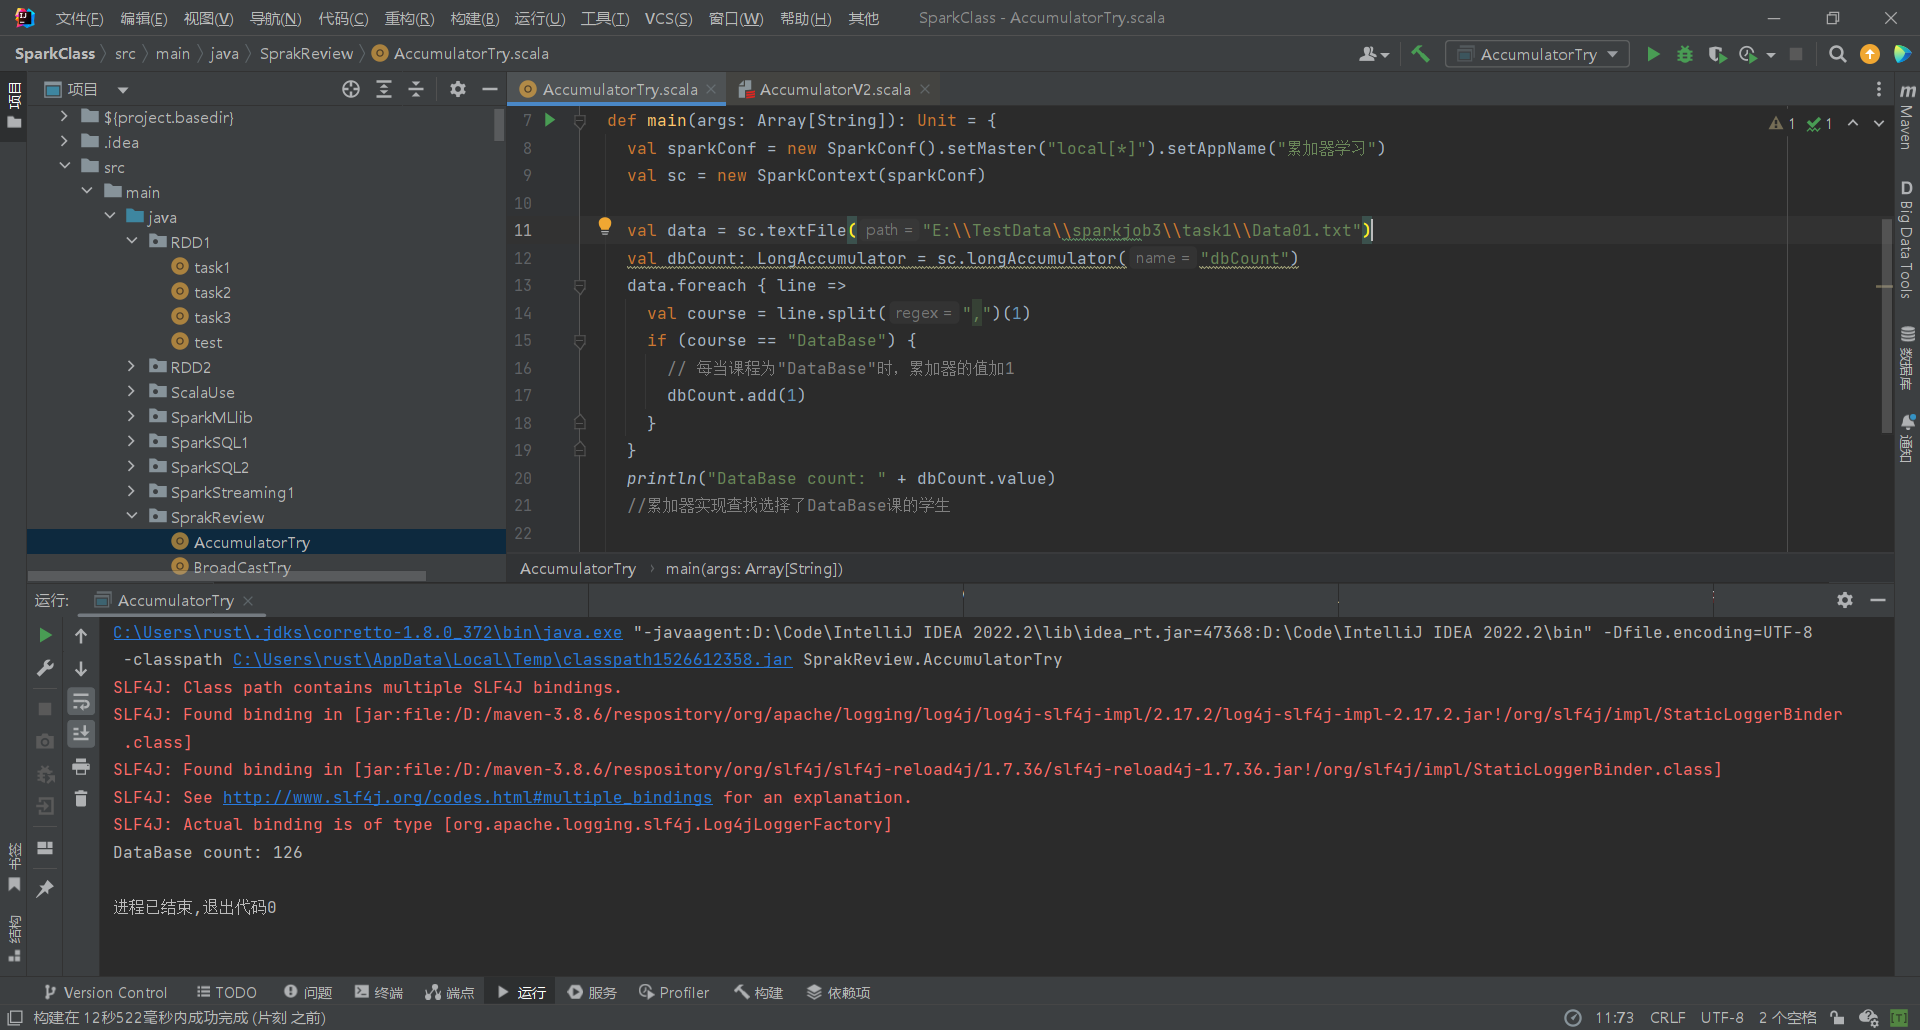The image size is (1920, 1030).
Task: Expand the RDD2 package folder
Action: tap(131, 367)
